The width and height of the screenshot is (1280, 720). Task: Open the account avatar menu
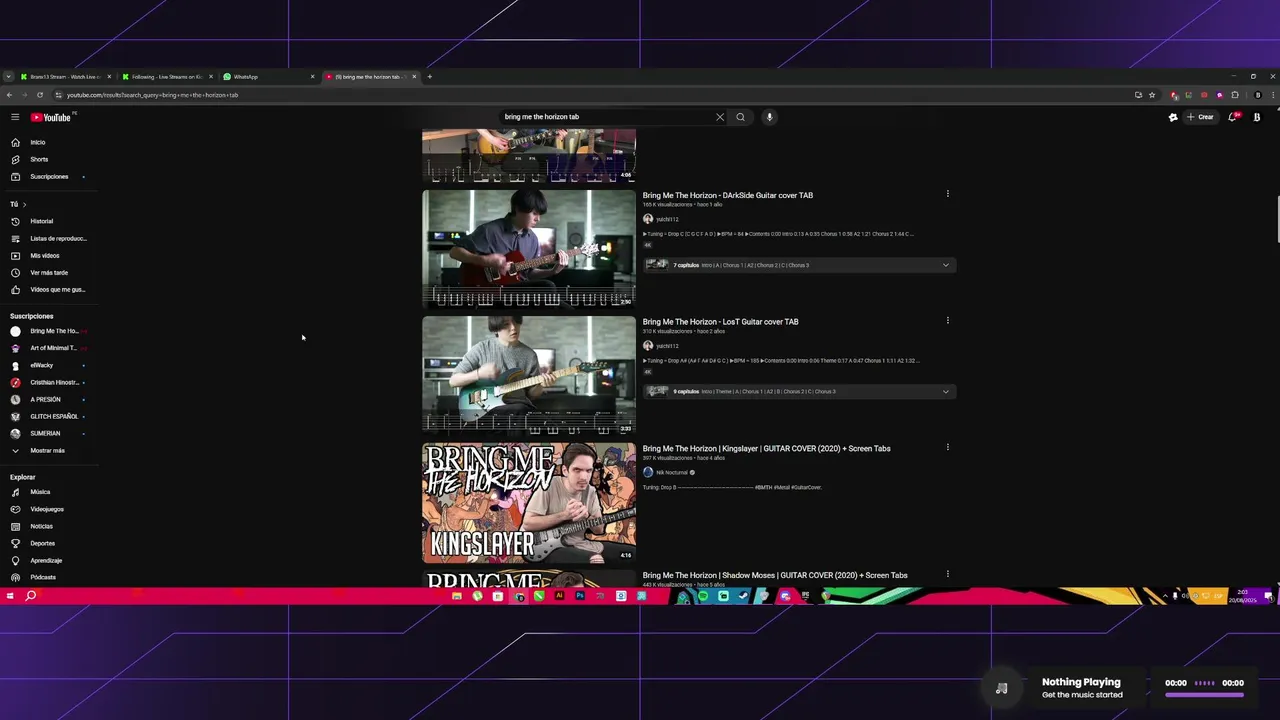point(1257,117)
